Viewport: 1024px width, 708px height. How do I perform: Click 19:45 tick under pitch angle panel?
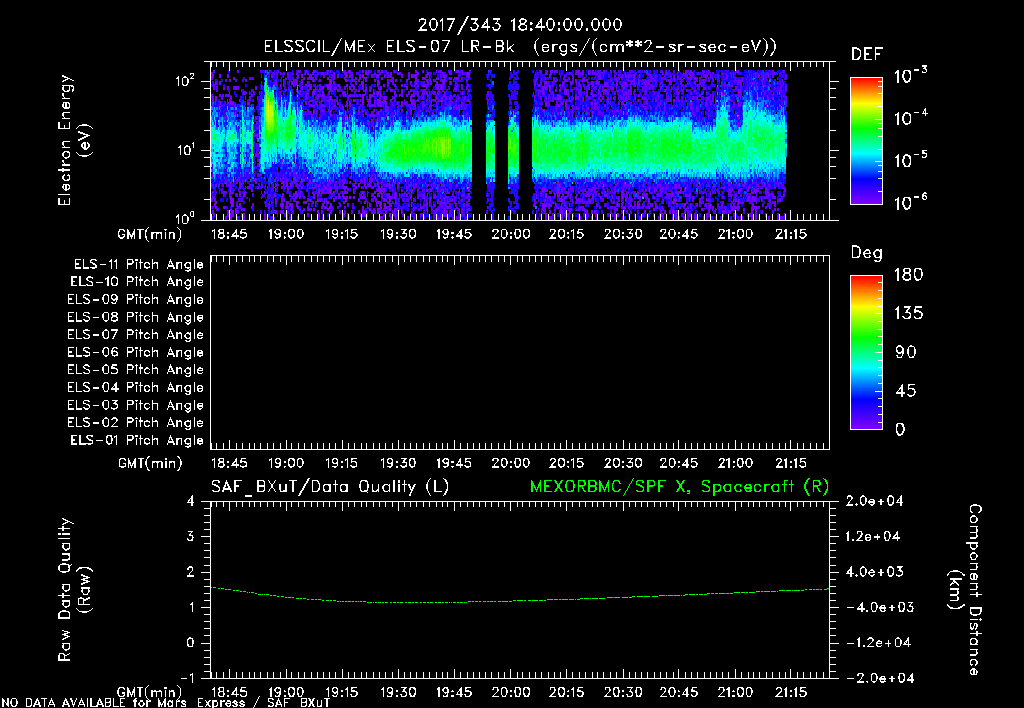pos(454,463)
